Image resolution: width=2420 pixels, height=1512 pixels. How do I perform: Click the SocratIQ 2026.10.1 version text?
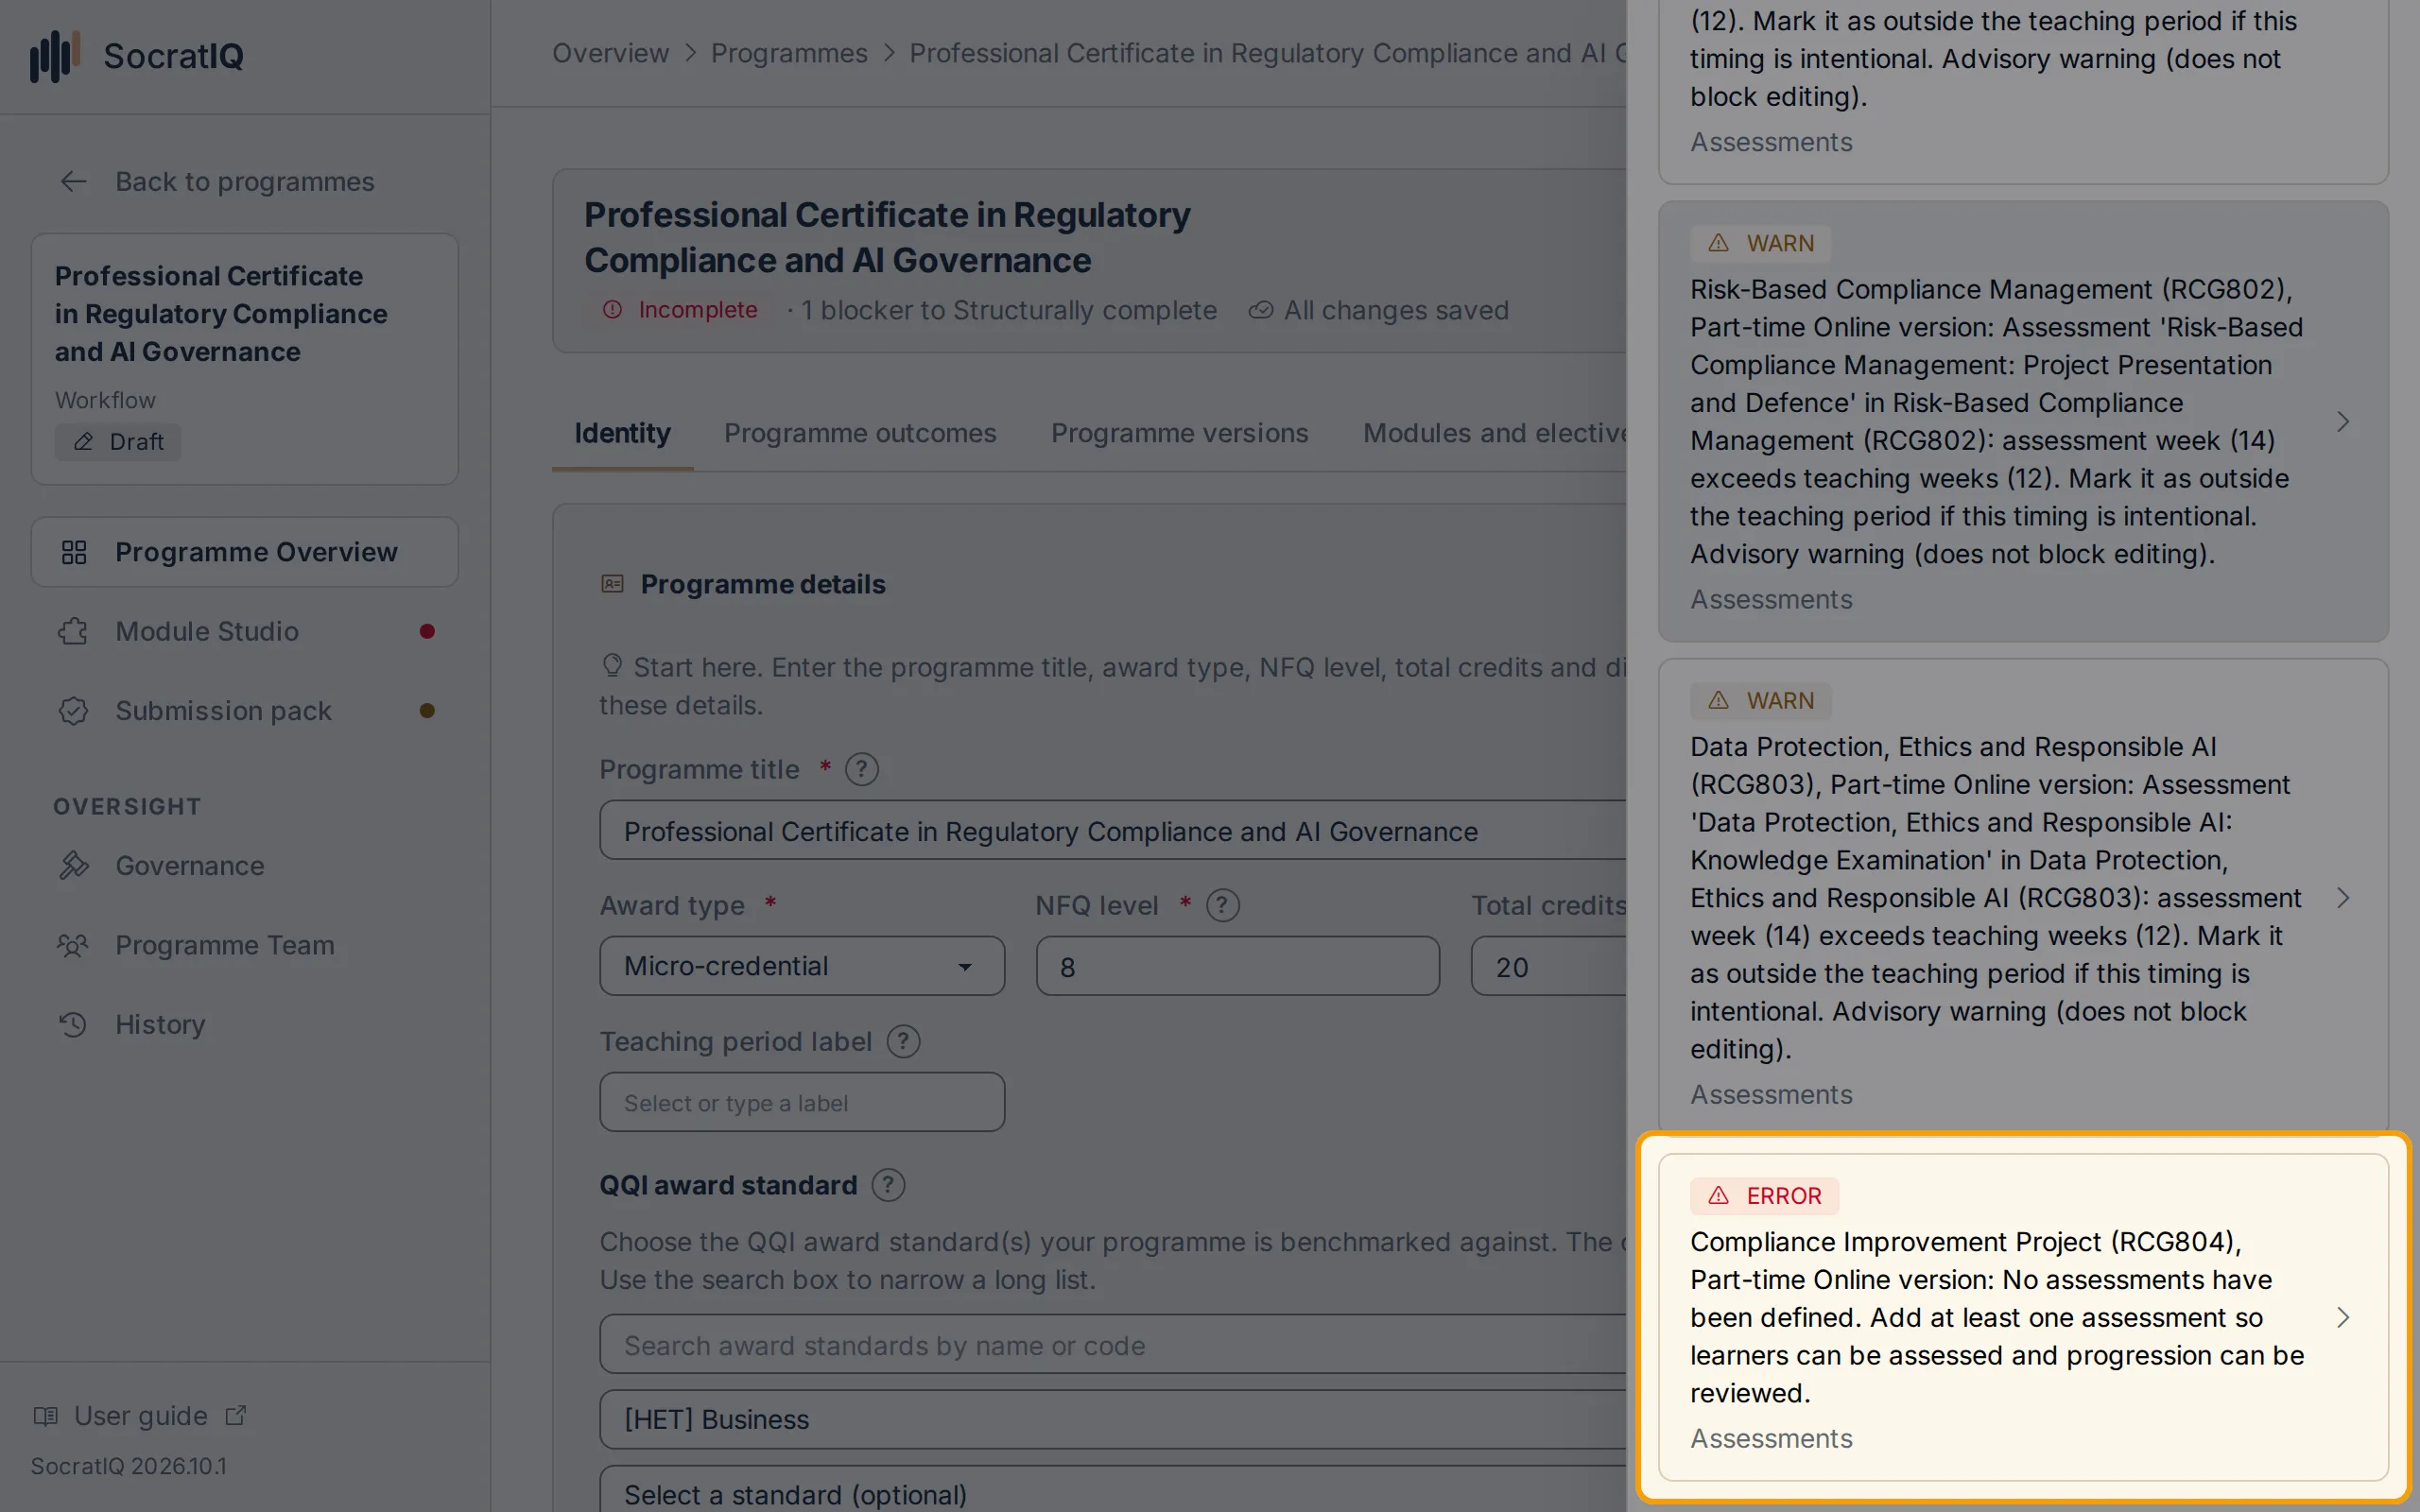pyautogui.click(x=128, y=1466)
